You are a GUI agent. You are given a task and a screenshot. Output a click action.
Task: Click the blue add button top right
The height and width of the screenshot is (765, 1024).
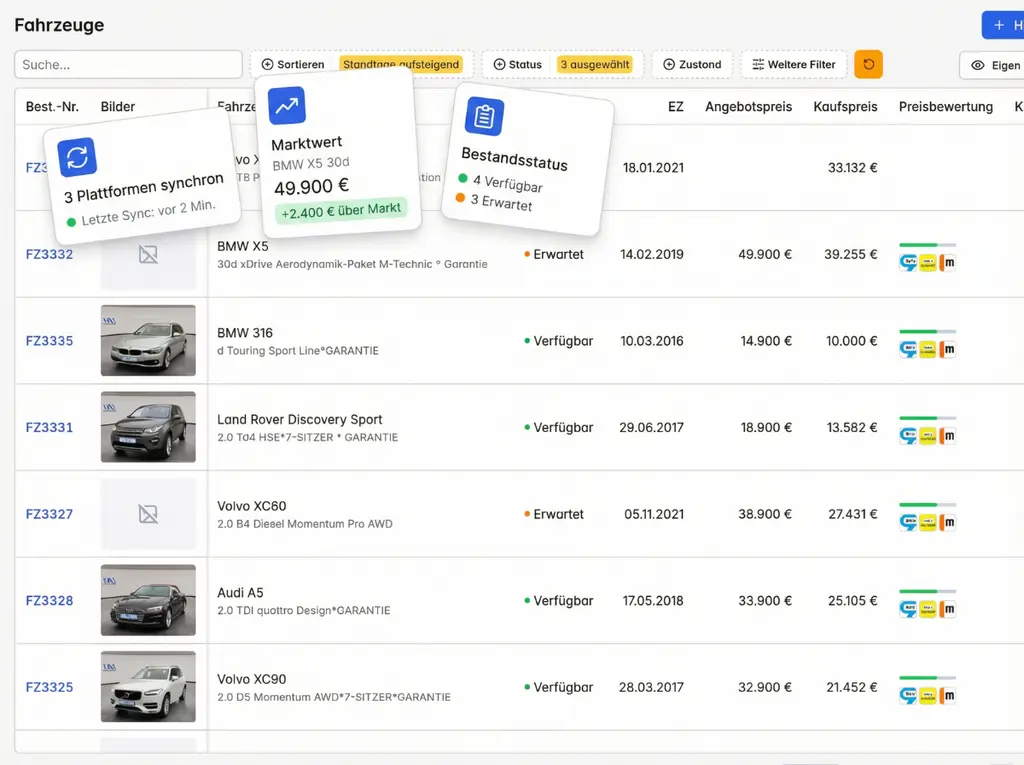[1003, 25]
